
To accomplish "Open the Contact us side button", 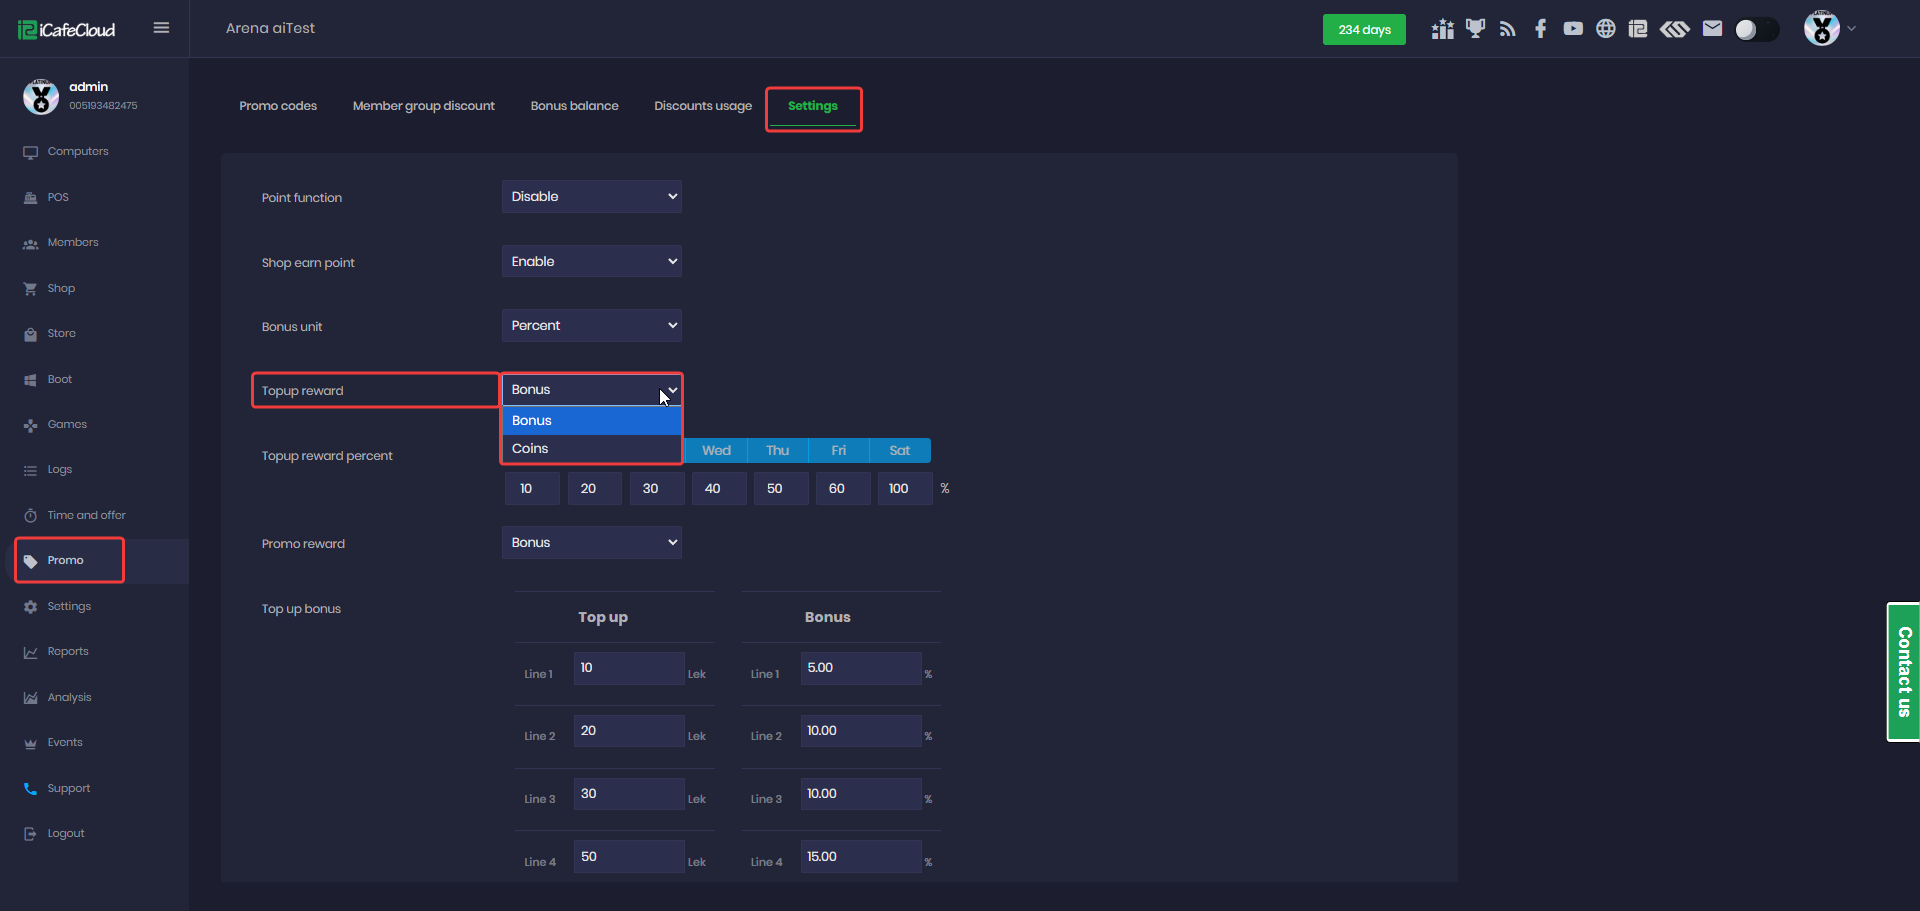I will [1903, 672].
